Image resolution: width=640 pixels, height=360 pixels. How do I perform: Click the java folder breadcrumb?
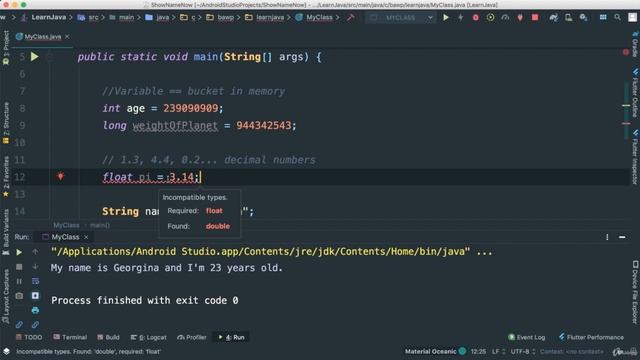click(x=158, y=18)
